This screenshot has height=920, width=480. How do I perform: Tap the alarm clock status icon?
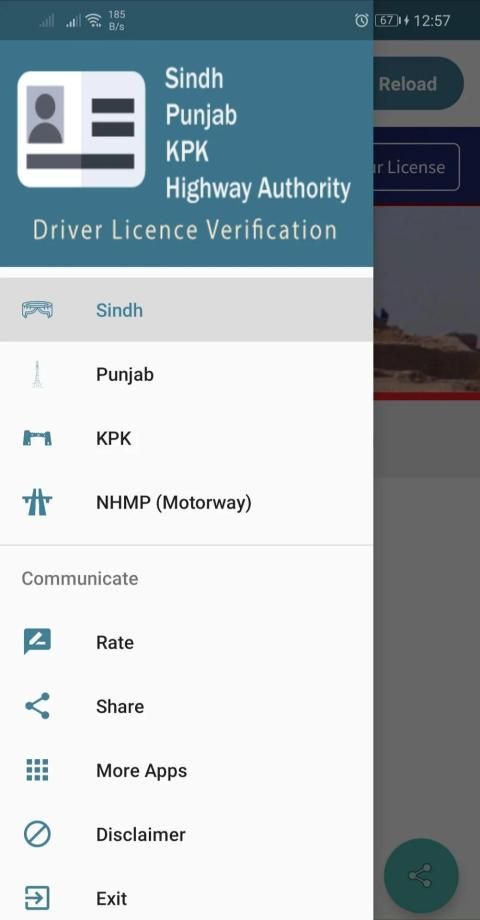pyautogui.click(x=361, y=21)
